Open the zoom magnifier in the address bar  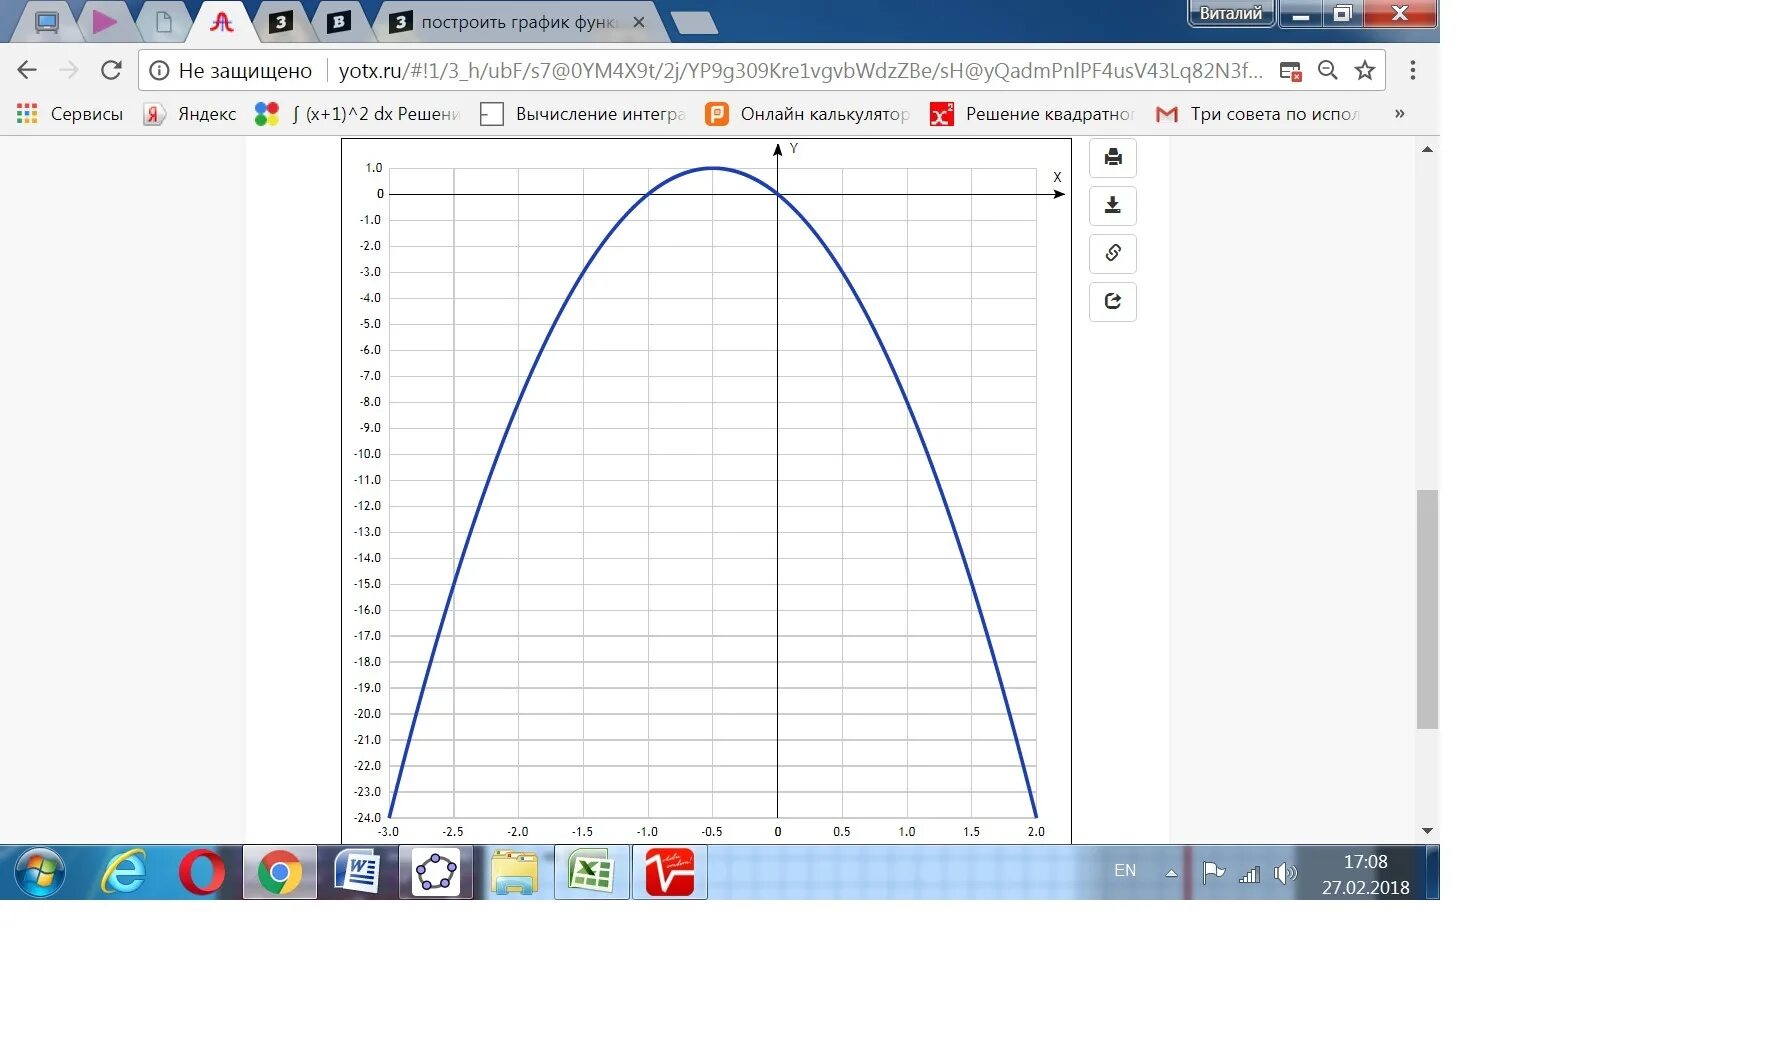pos(1328,70)
